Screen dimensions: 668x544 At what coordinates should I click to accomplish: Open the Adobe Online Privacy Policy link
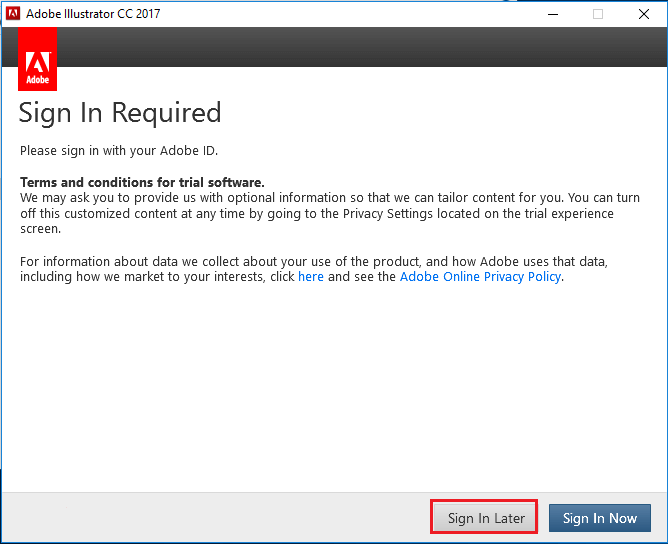(x=480, y=276)
